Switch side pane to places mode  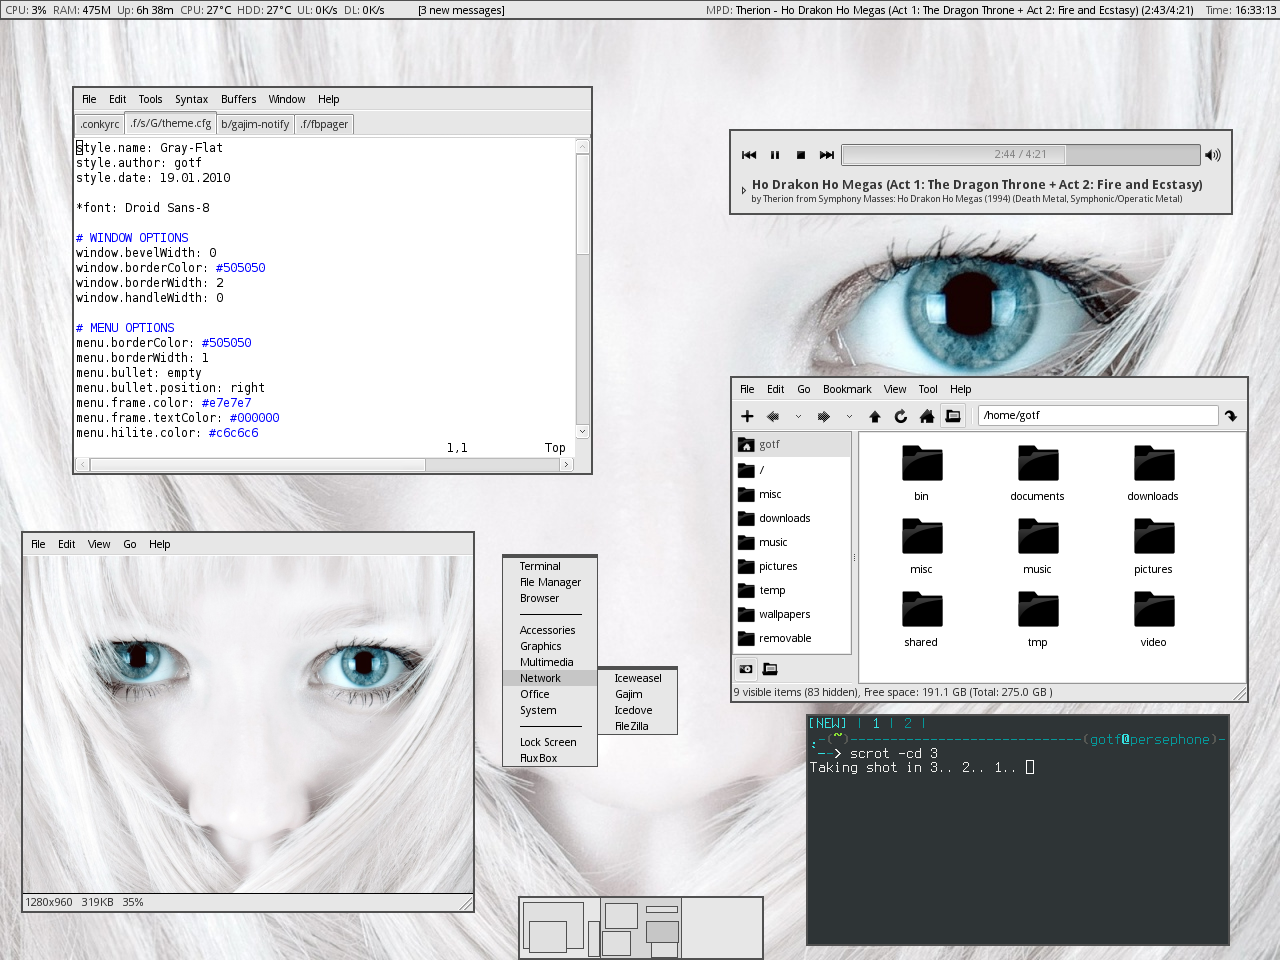pos(746,669)
